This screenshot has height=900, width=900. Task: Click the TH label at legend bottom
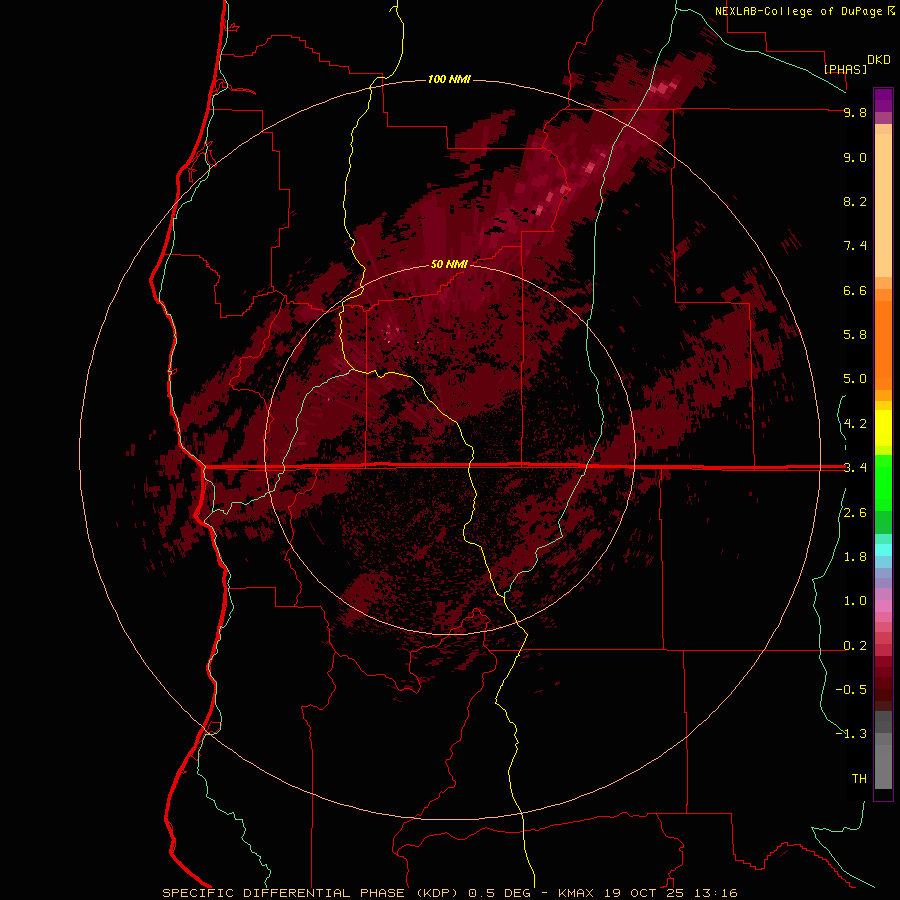tap(859, 779)
